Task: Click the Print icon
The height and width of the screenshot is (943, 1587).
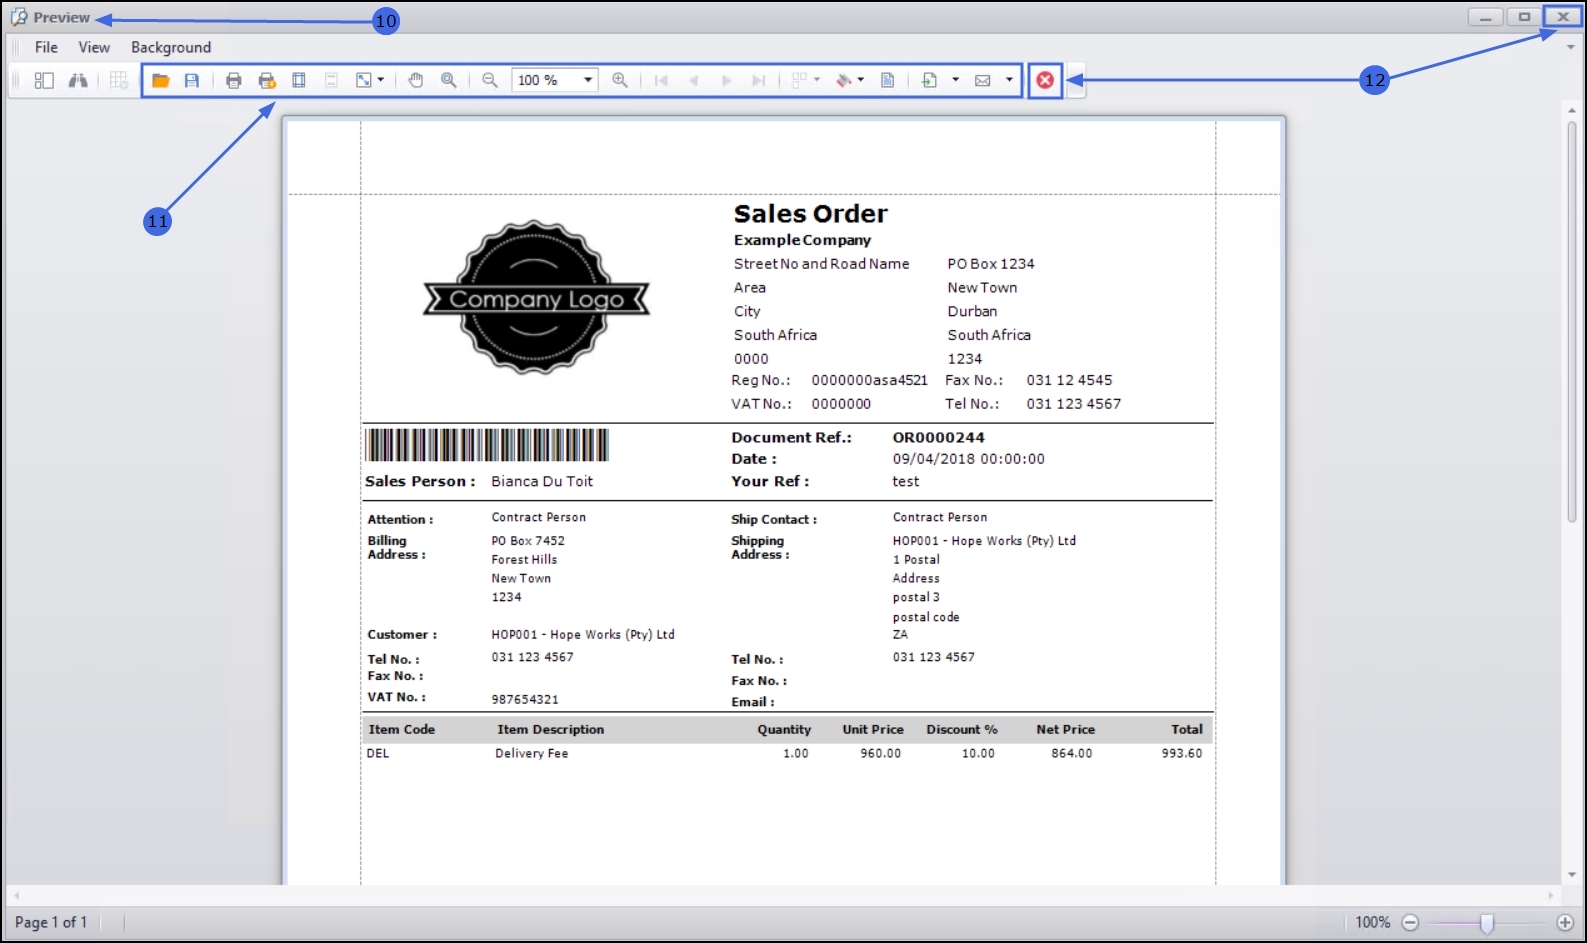Action: 233,80
